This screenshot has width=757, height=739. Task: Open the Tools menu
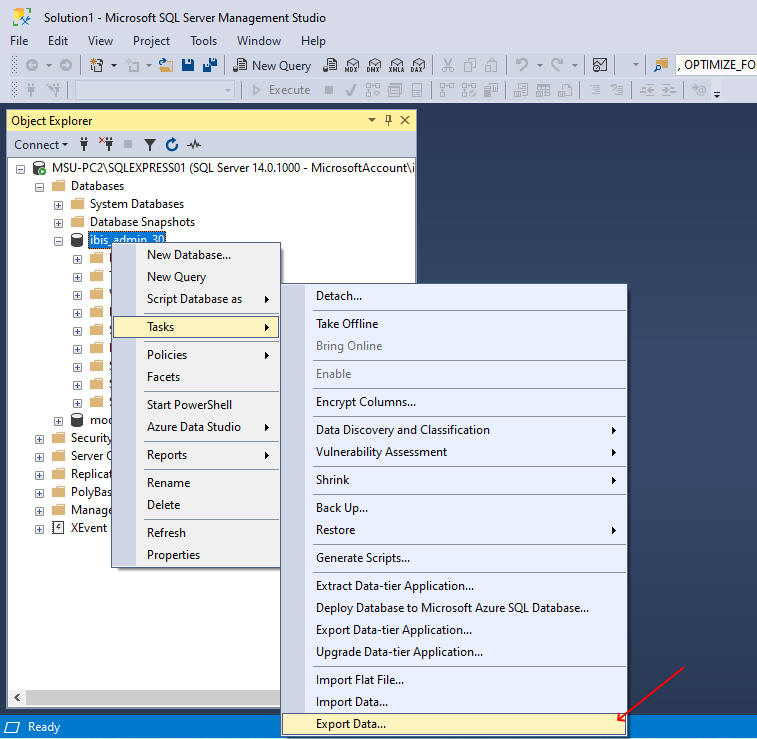click(203, 41)
